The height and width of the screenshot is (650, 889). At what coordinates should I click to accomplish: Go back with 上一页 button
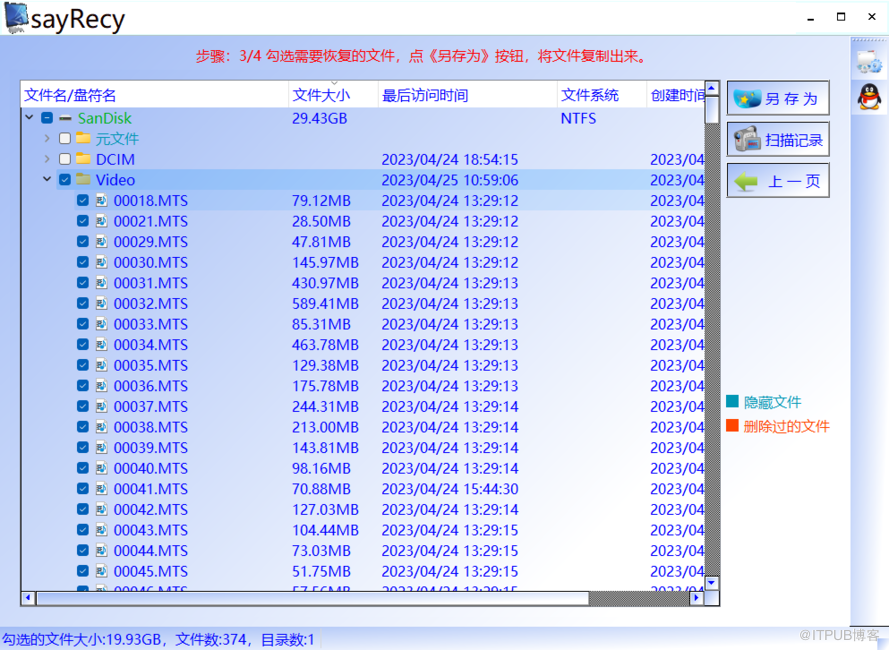click(778, 181)
